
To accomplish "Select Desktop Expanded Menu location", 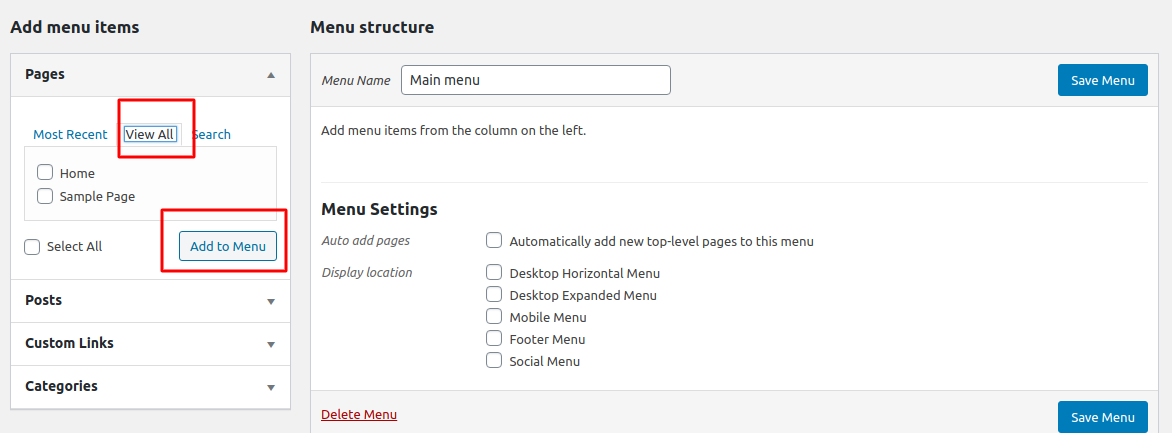I will (x=494, y=294).
